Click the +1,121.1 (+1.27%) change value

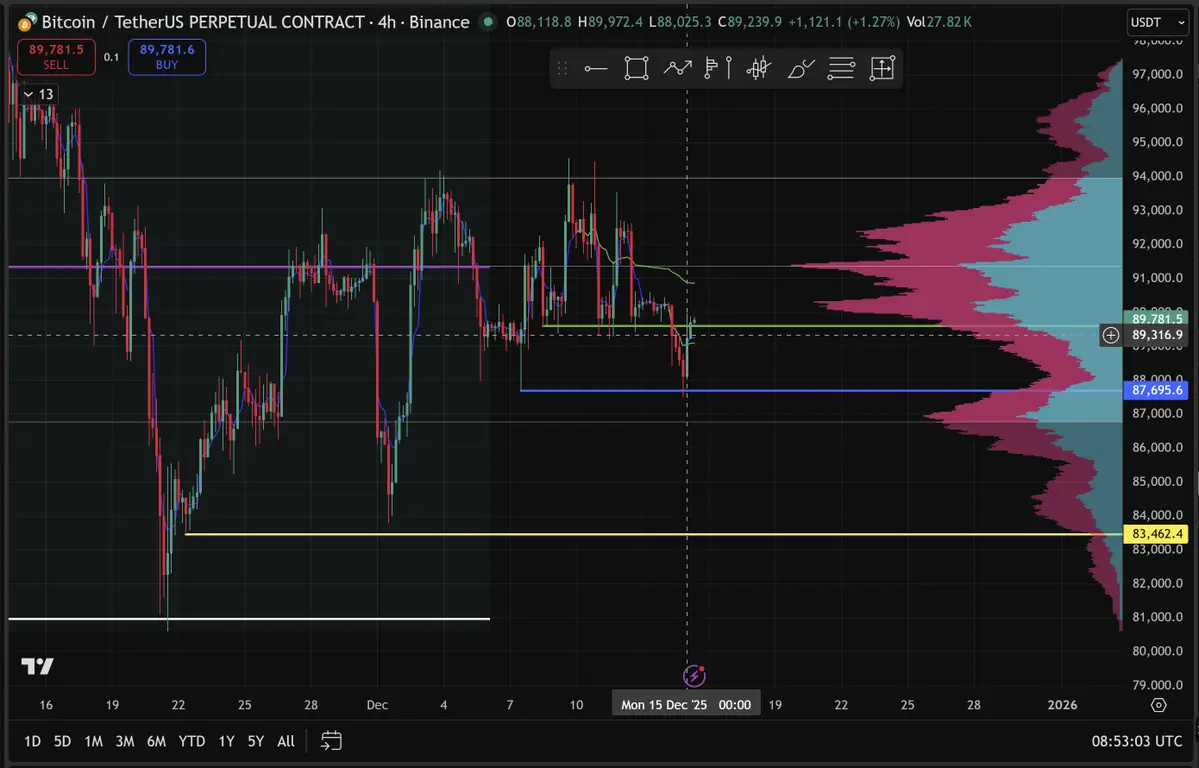[x=844, y=21]
